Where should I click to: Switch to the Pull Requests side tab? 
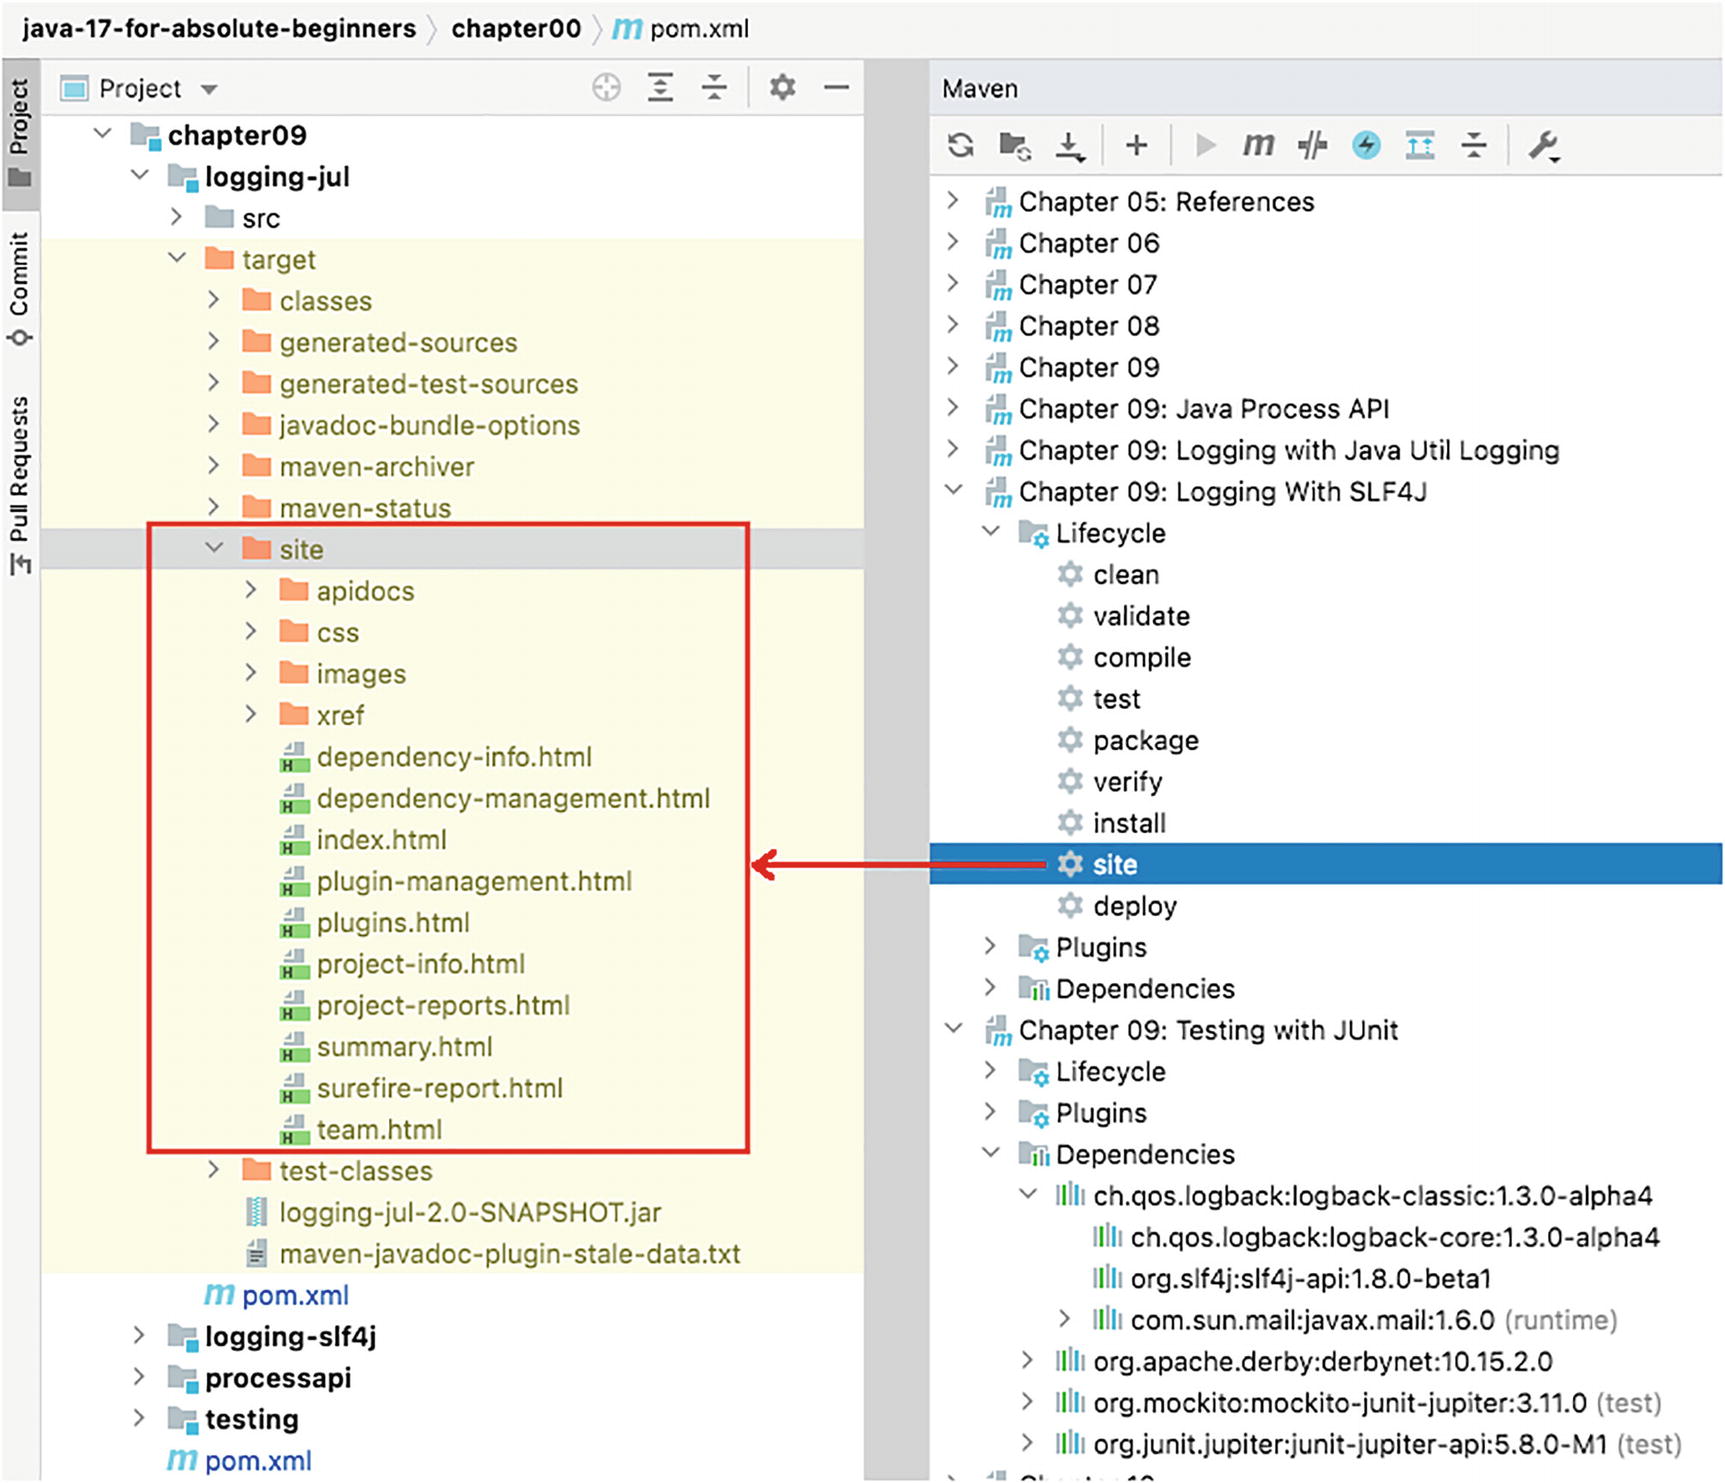(x=20, y=485)
